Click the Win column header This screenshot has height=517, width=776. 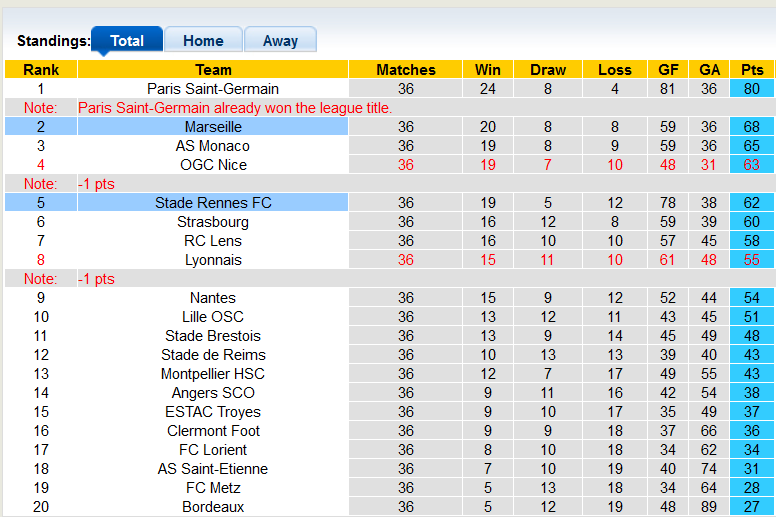[488, 70]
